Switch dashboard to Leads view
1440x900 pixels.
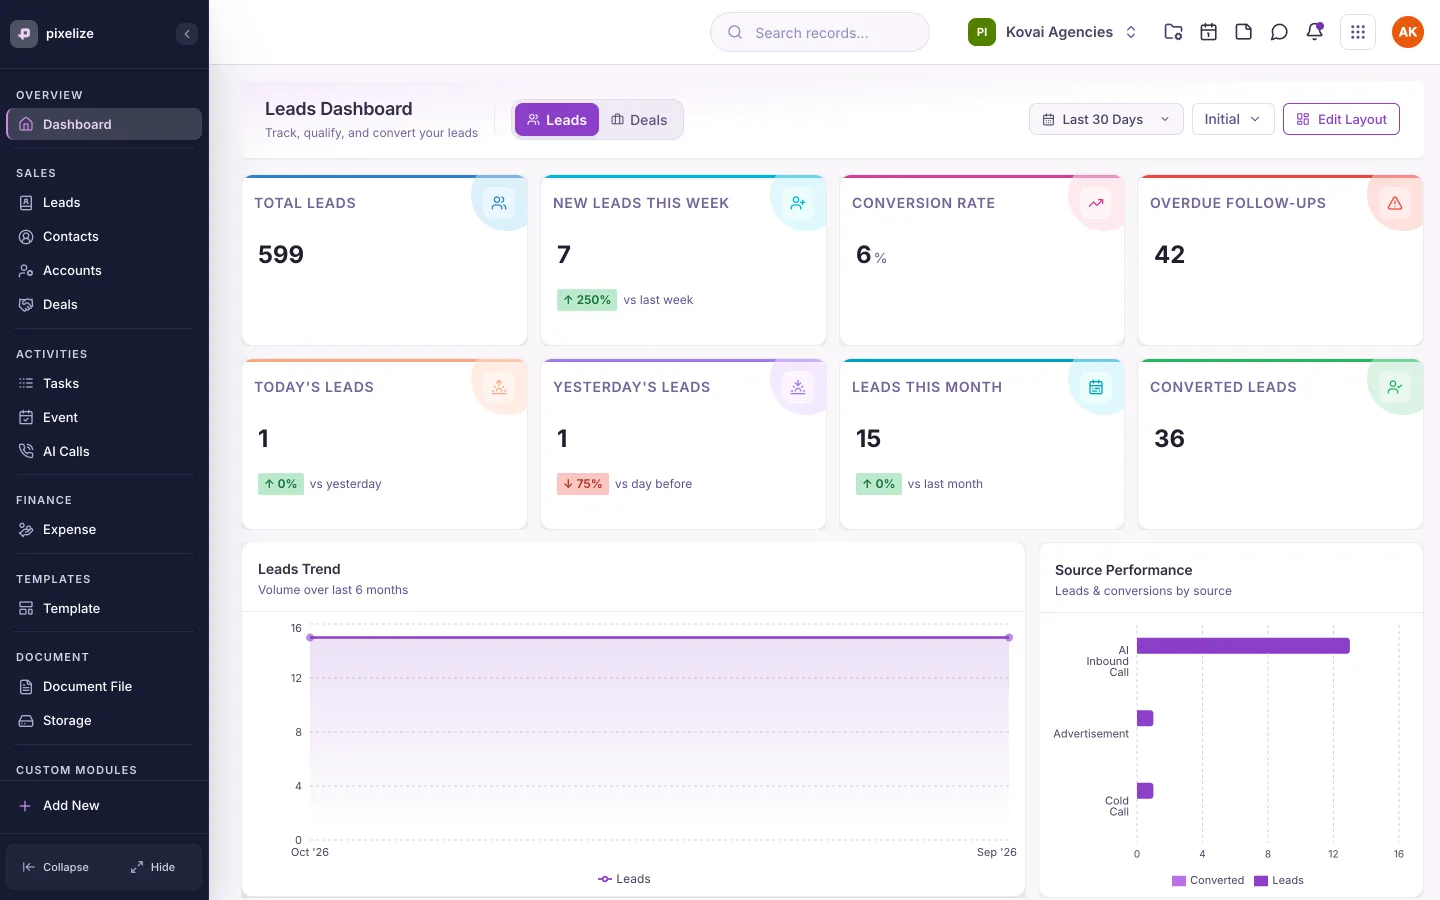(x=557, y=120)
